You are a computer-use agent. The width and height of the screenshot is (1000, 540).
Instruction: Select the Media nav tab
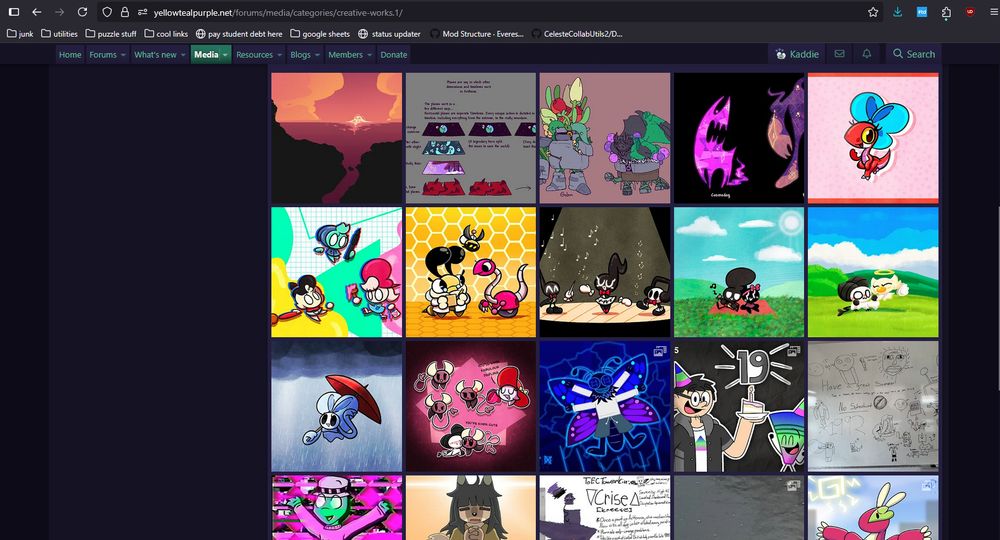tap(206, 55)
